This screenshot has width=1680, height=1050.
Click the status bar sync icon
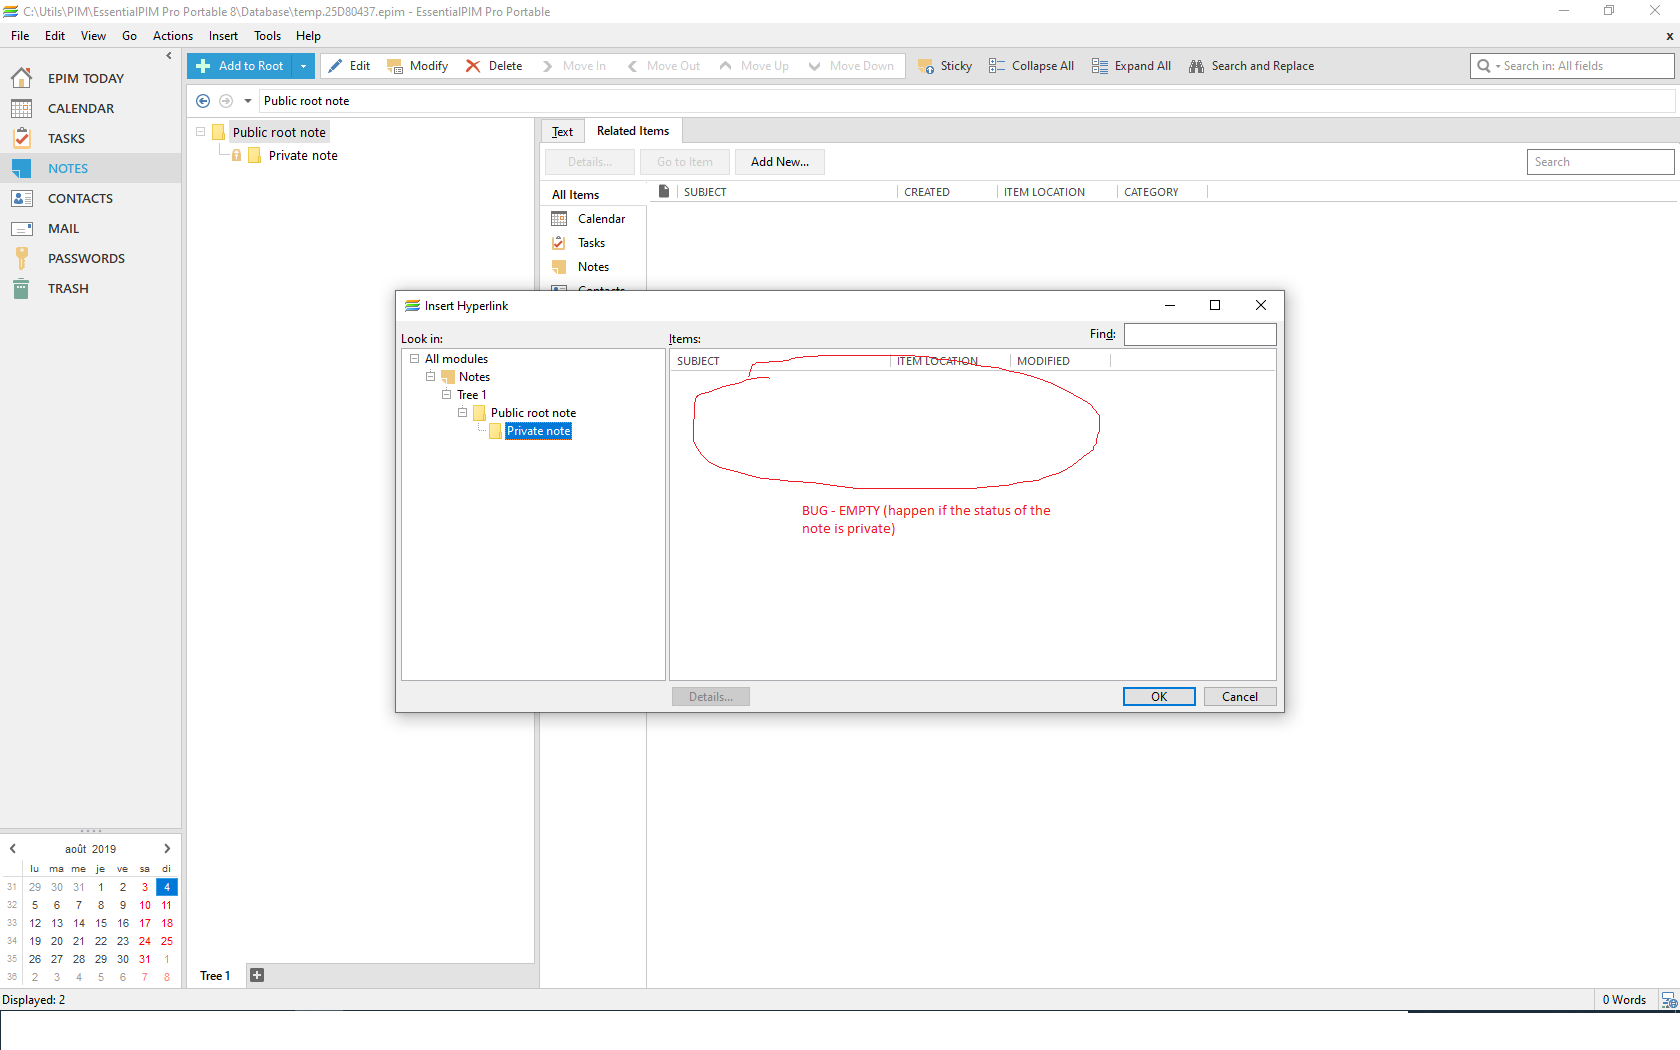point(1669,1000)
